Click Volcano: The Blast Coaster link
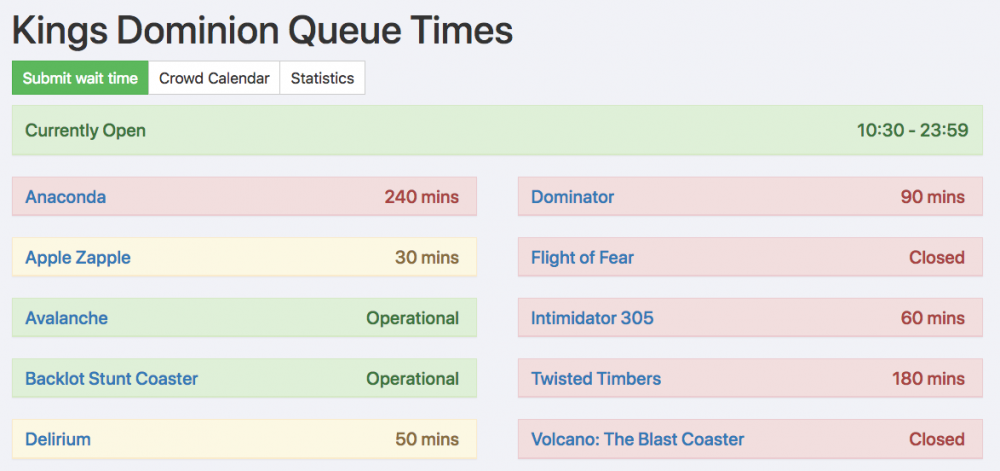 (638, 439)
